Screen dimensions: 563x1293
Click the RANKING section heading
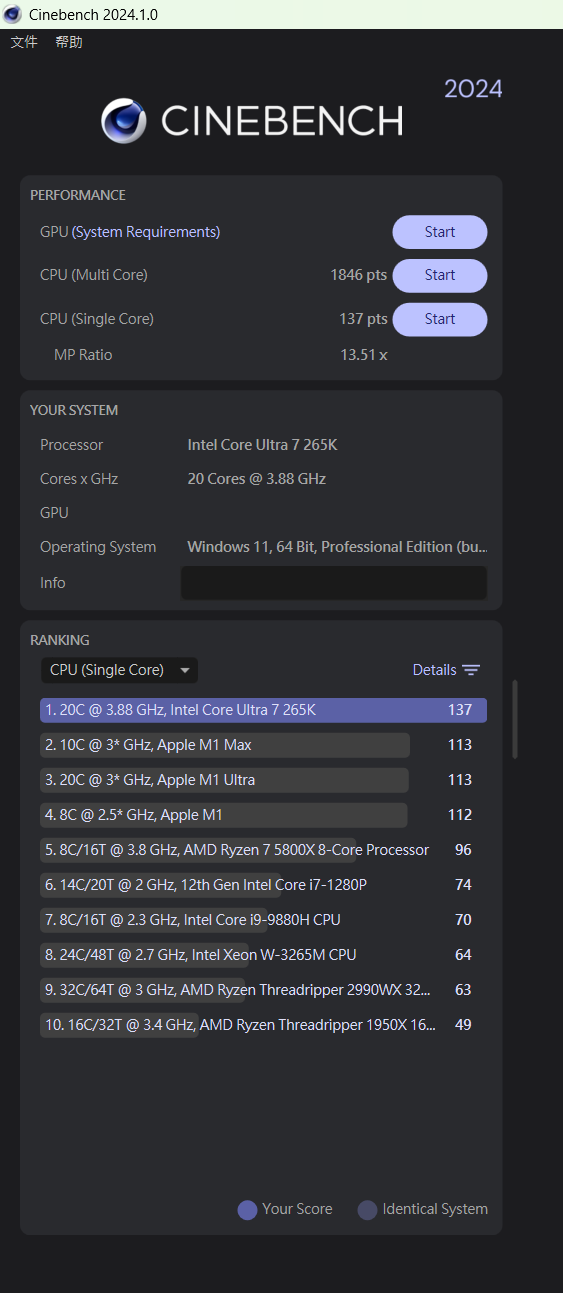coord(60,640)
